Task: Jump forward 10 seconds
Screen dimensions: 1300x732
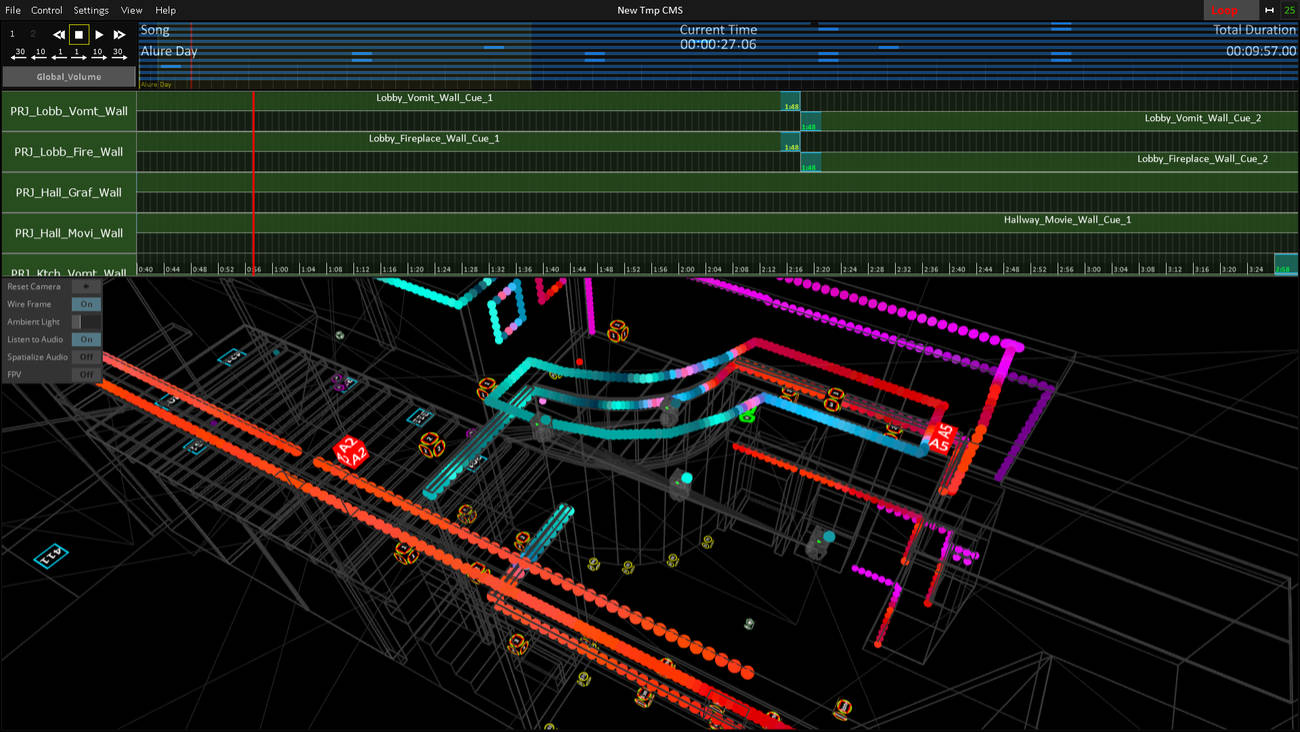Action: [x=98, y=54]
